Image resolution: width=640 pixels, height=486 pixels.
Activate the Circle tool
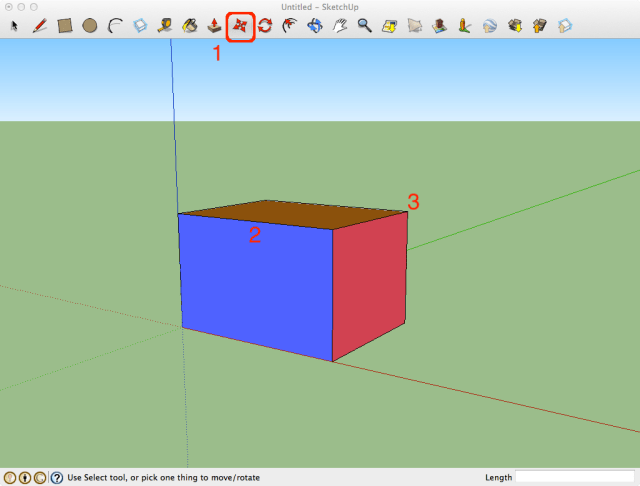pos(89,26)
